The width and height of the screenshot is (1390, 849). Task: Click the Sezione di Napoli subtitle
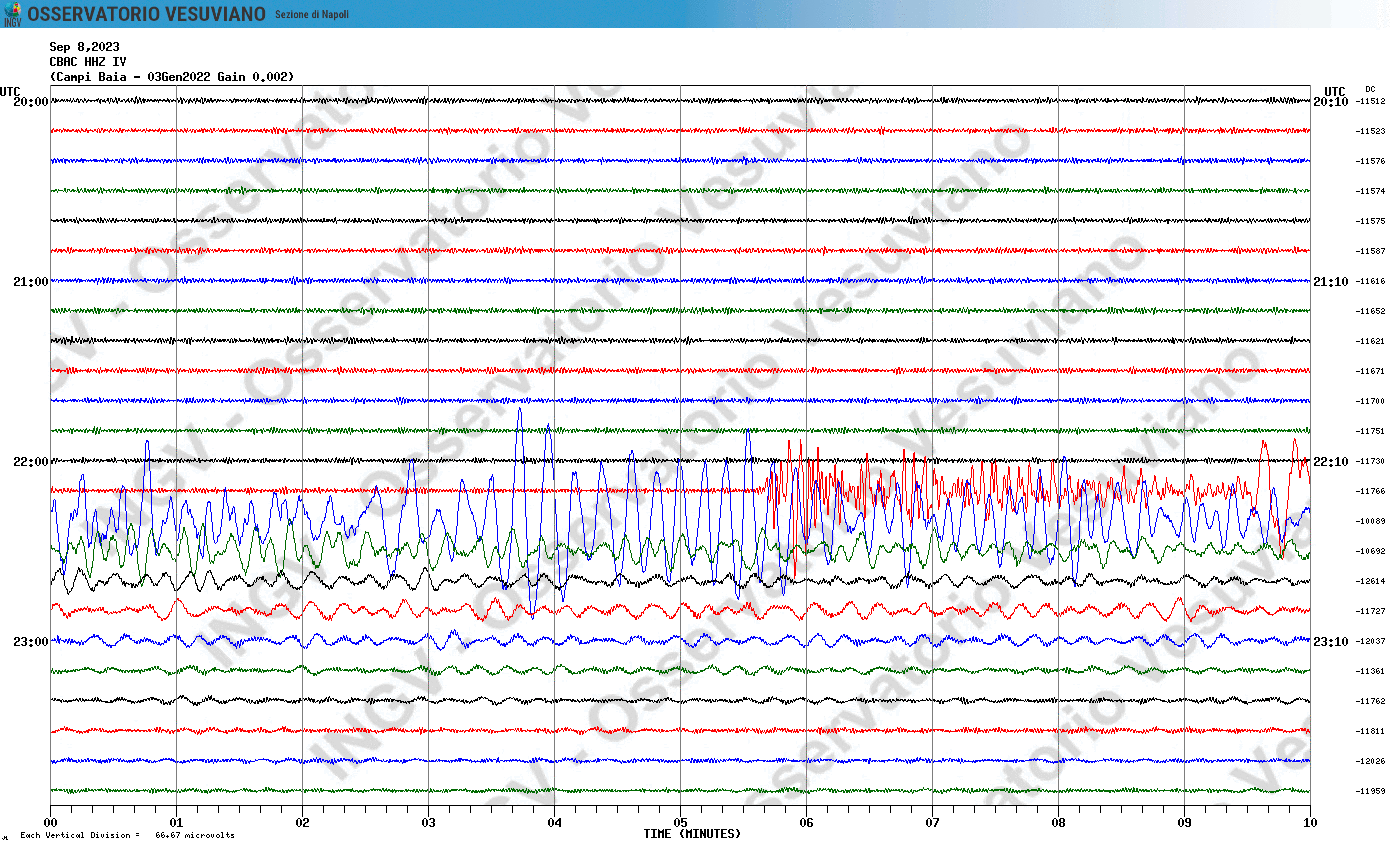[312, 14]
